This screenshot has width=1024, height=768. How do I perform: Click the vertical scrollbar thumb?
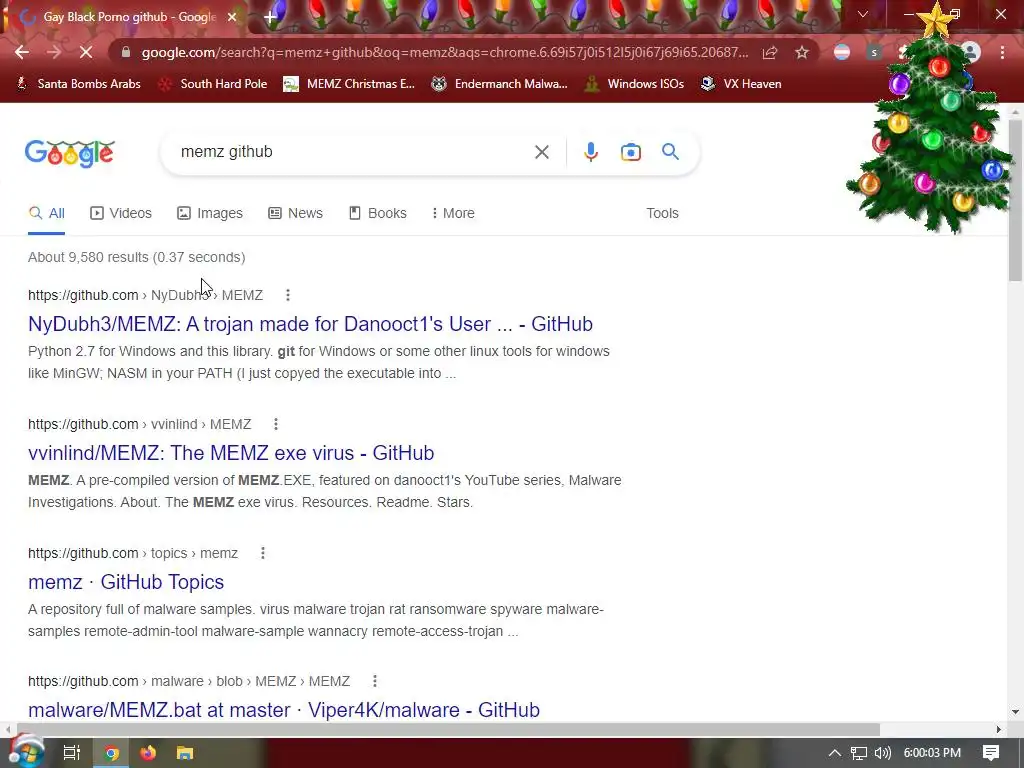[1015, 200]
